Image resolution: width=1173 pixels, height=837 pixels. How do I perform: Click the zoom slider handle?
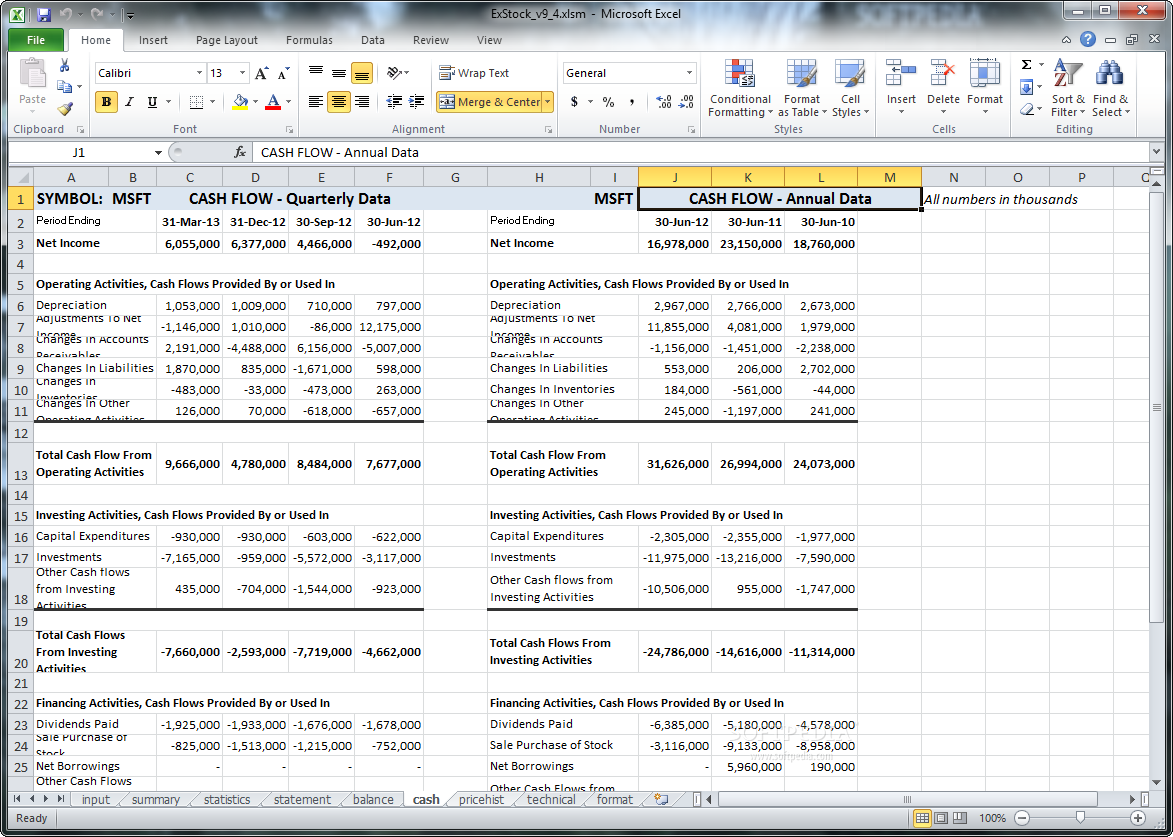click(x=1079, y=818)
